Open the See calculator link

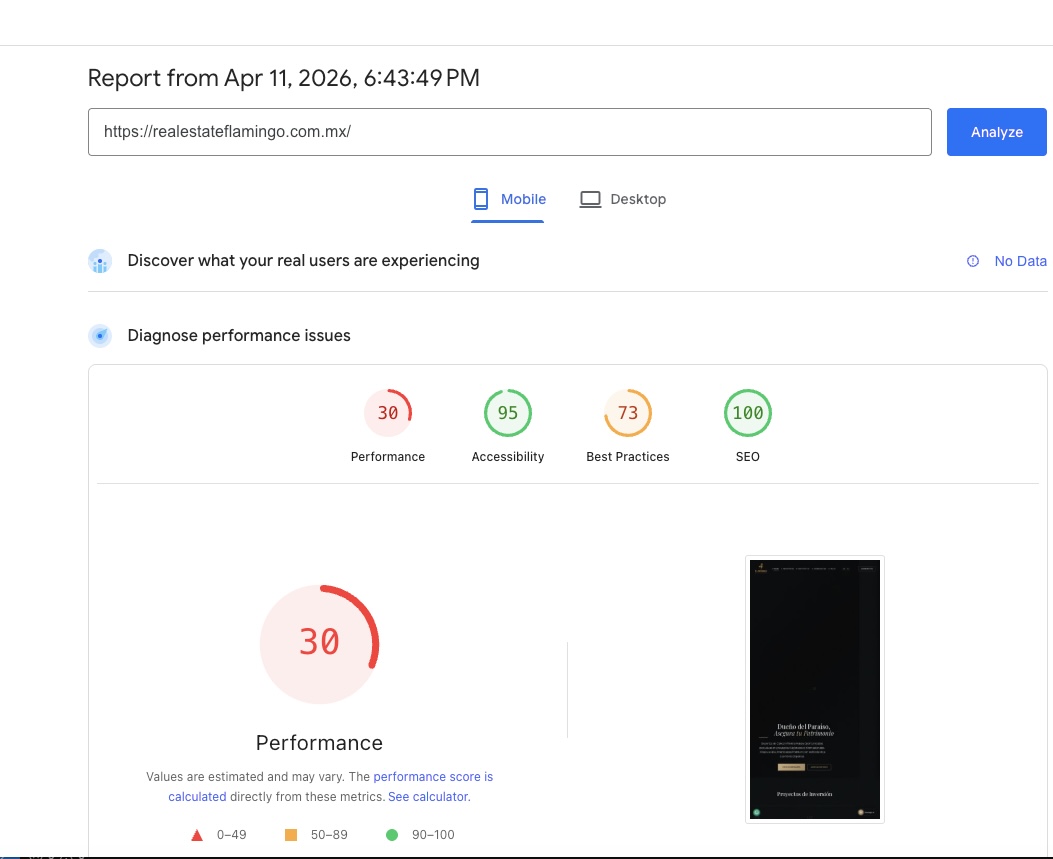428,796
